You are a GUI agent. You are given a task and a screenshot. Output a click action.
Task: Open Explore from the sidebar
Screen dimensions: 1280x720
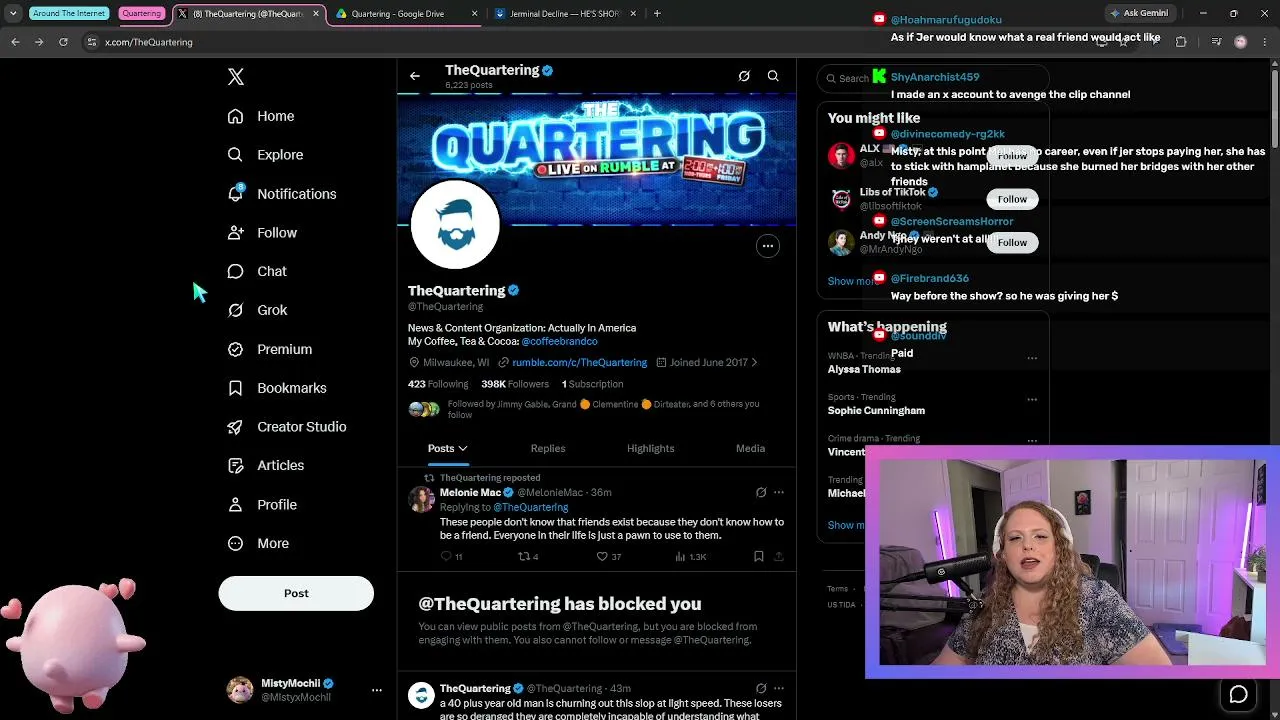click(265, 155)
